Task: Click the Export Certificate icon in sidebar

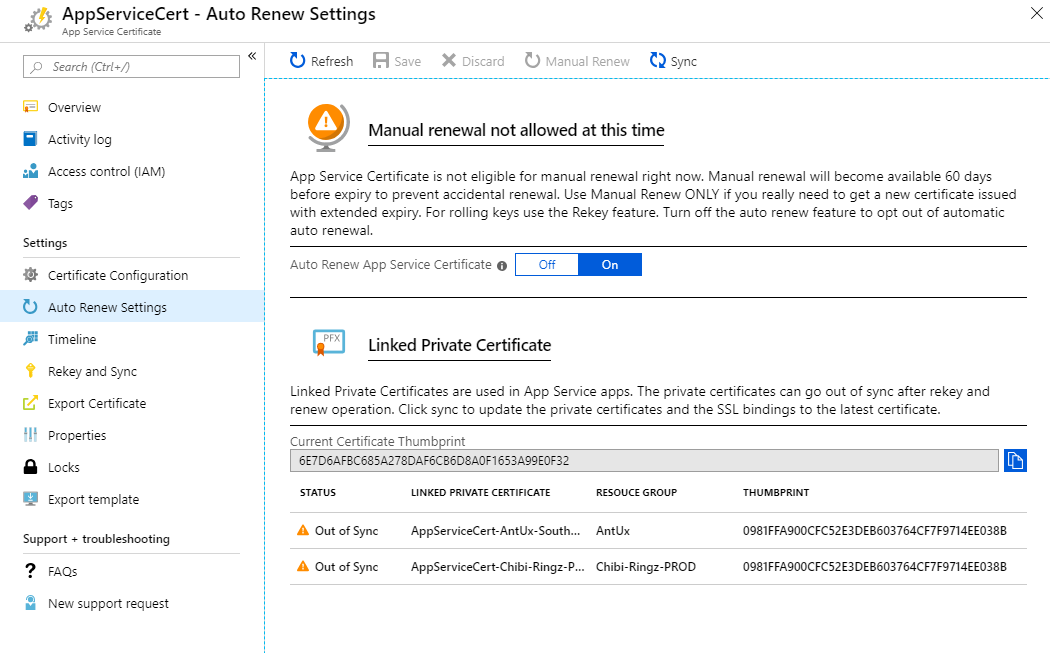Action: tap(30, 403)
